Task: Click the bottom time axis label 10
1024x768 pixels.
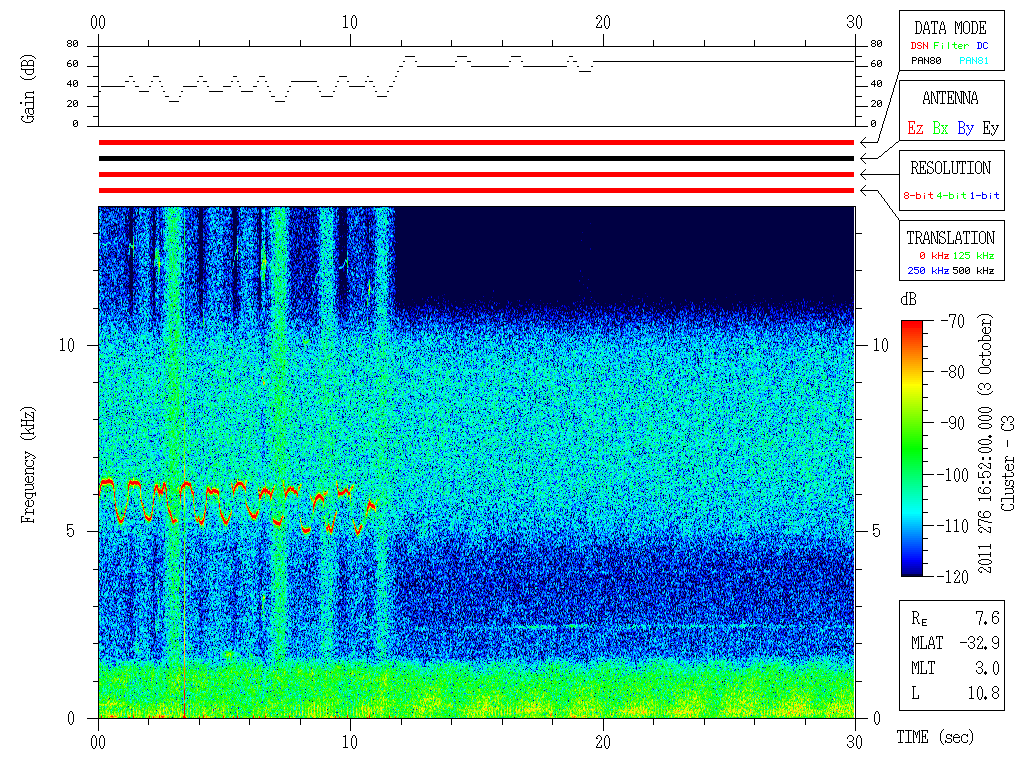Action: pos(350,742)
